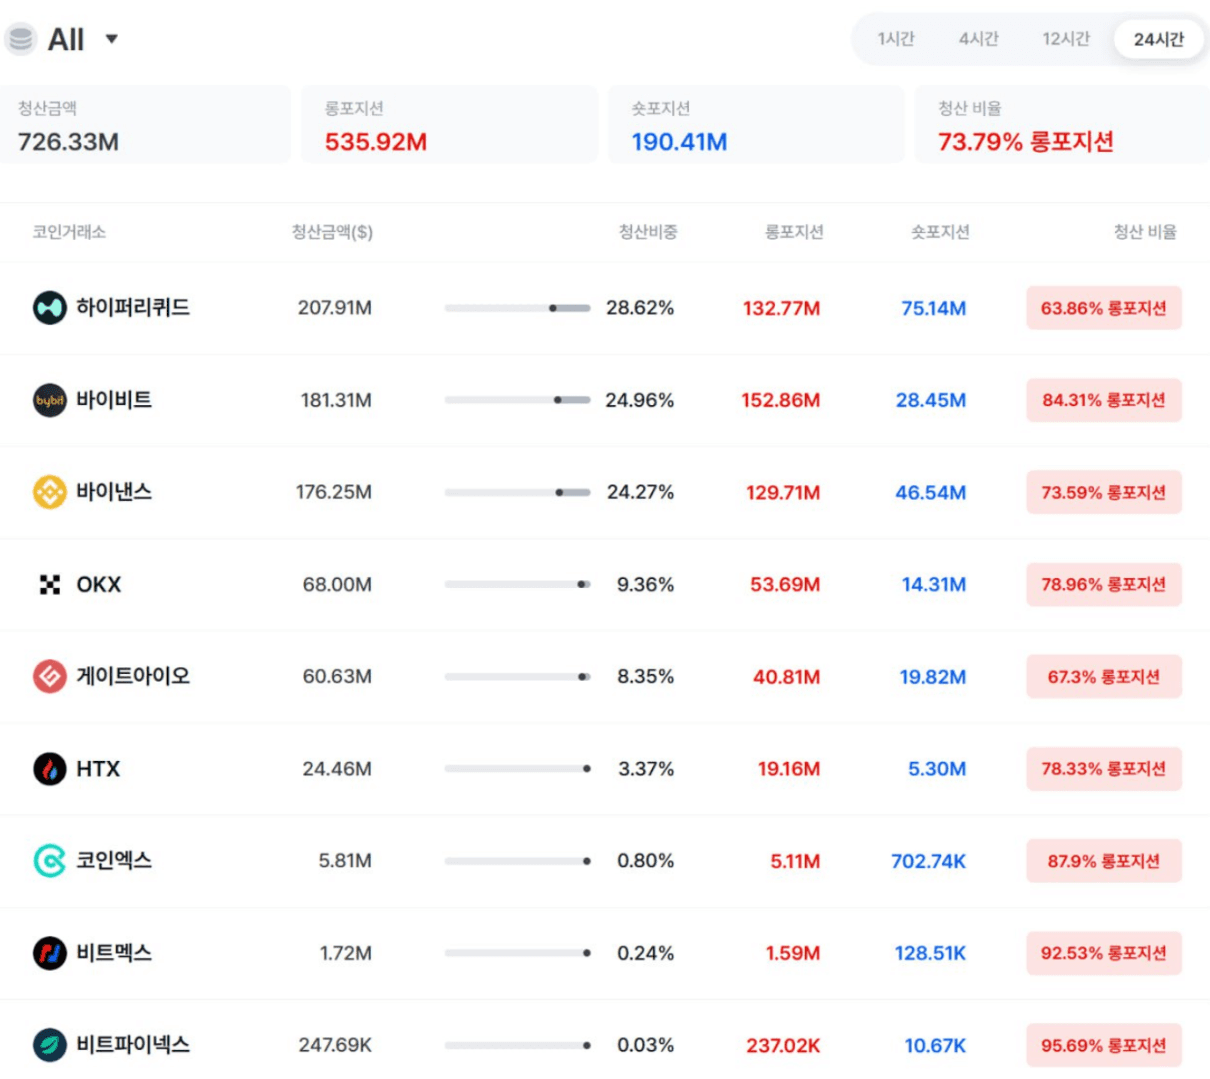Click the 63.86% 롱포지션 ratio badge

[1103, 308]
